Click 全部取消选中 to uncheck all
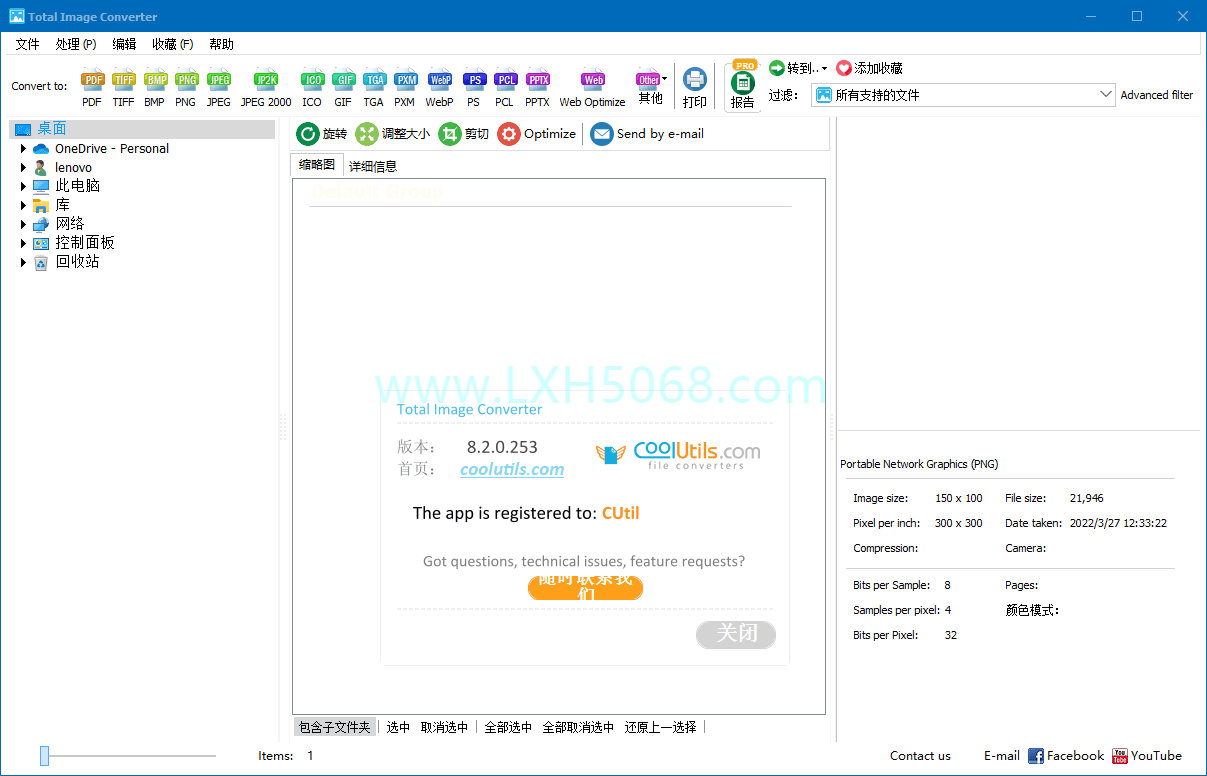 point(578,727)
